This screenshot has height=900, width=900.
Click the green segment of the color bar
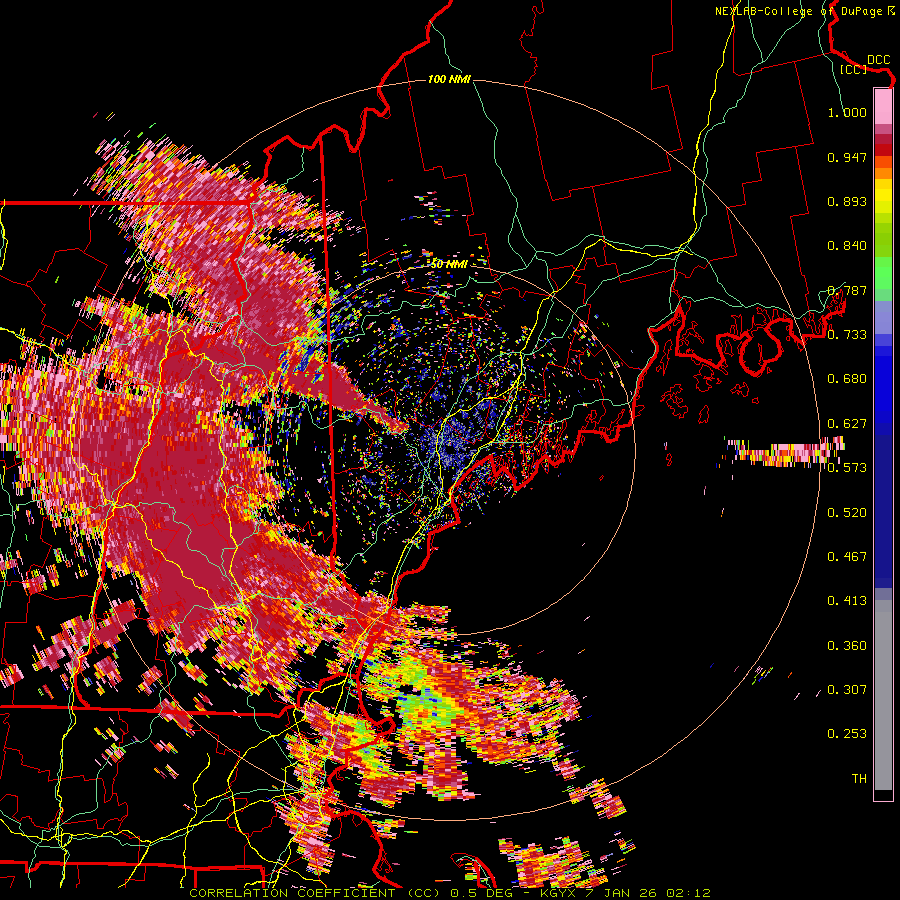pos(883,273)
